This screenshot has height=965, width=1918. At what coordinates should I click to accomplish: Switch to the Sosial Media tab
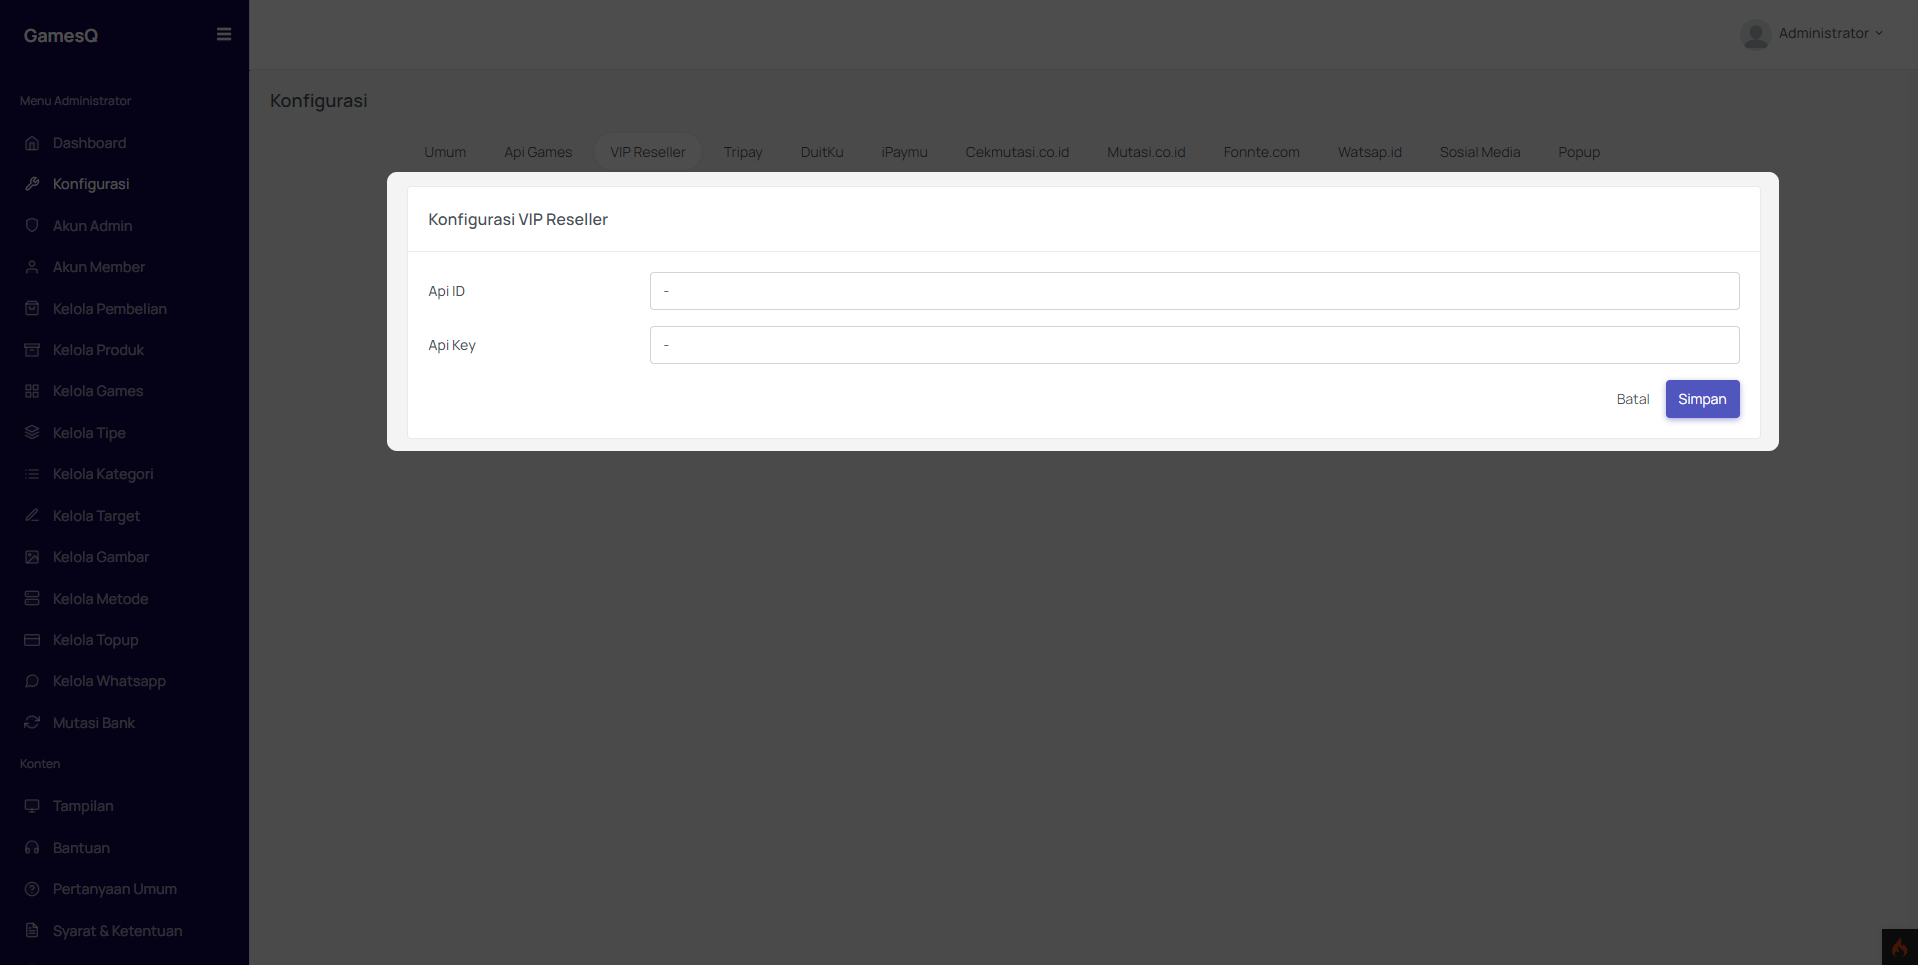click(1480, 152)
